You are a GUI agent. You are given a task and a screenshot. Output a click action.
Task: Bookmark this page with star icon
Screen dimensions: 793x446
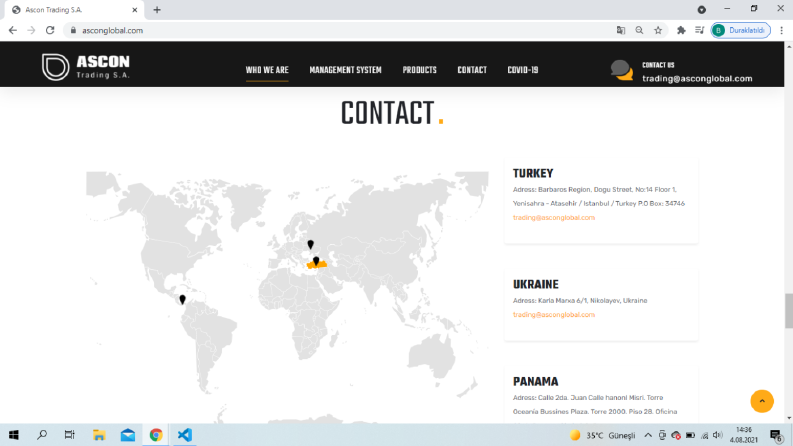(658, 30)
